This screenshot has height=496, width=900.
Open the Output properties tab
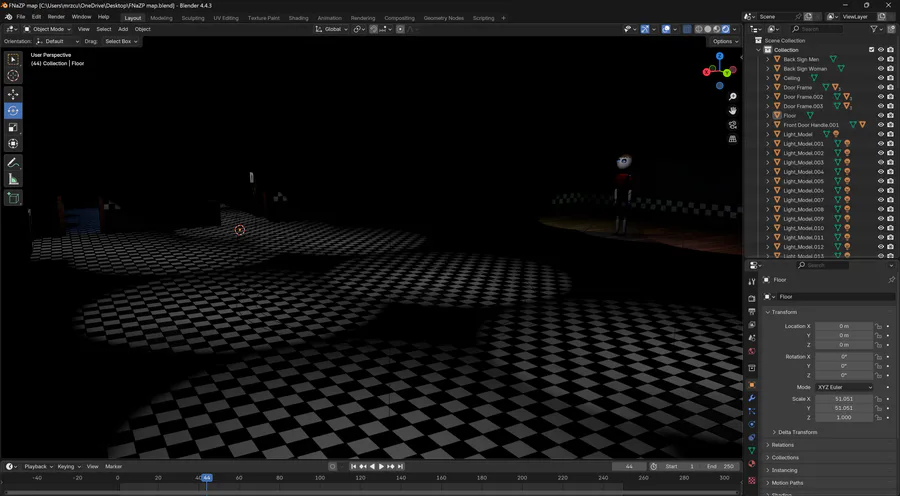752,312
